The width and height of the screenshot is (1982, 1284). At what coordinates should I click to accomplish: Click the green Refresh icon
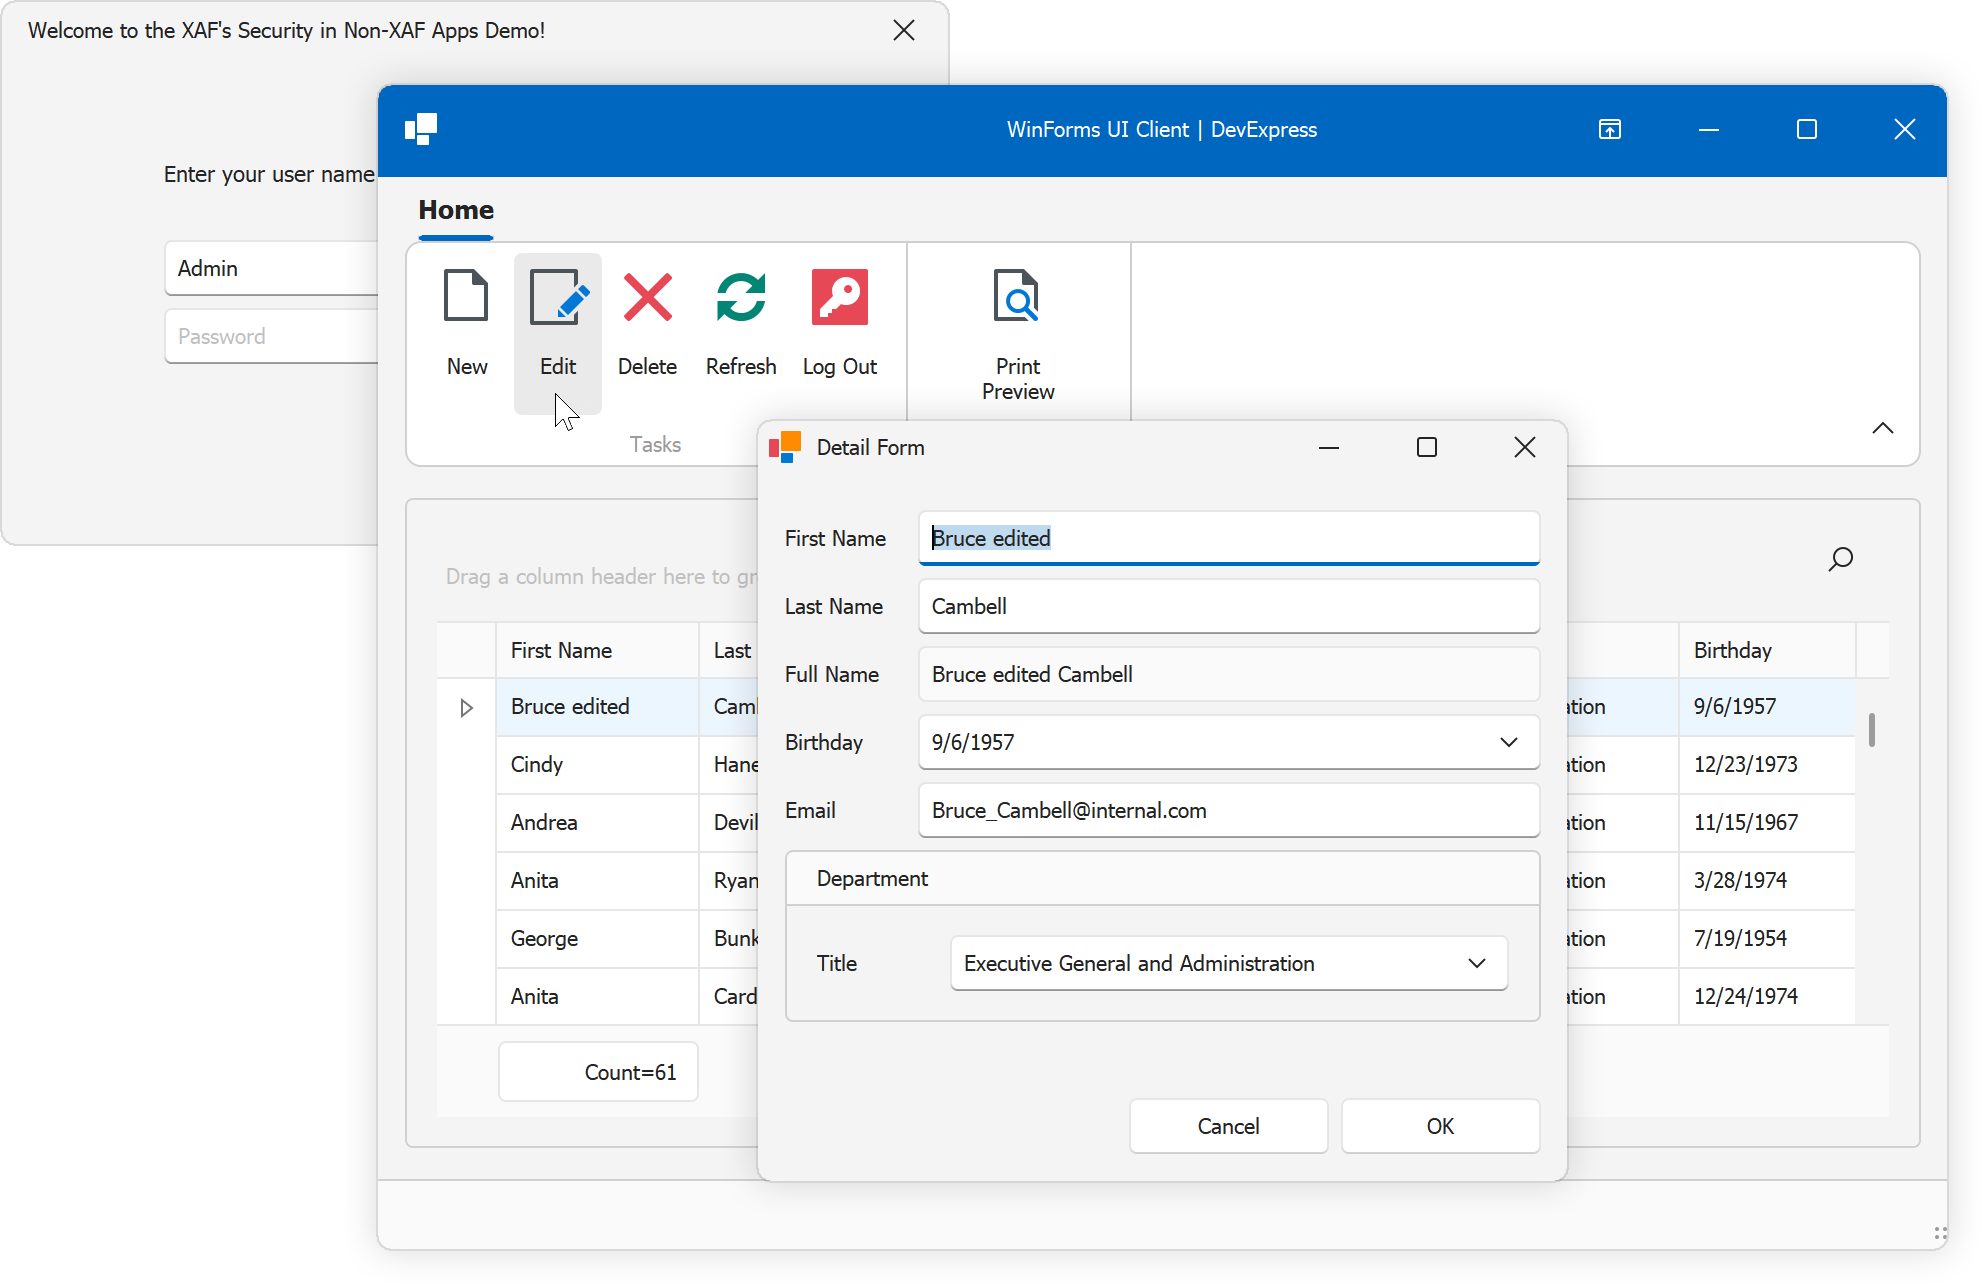(740, 297)
